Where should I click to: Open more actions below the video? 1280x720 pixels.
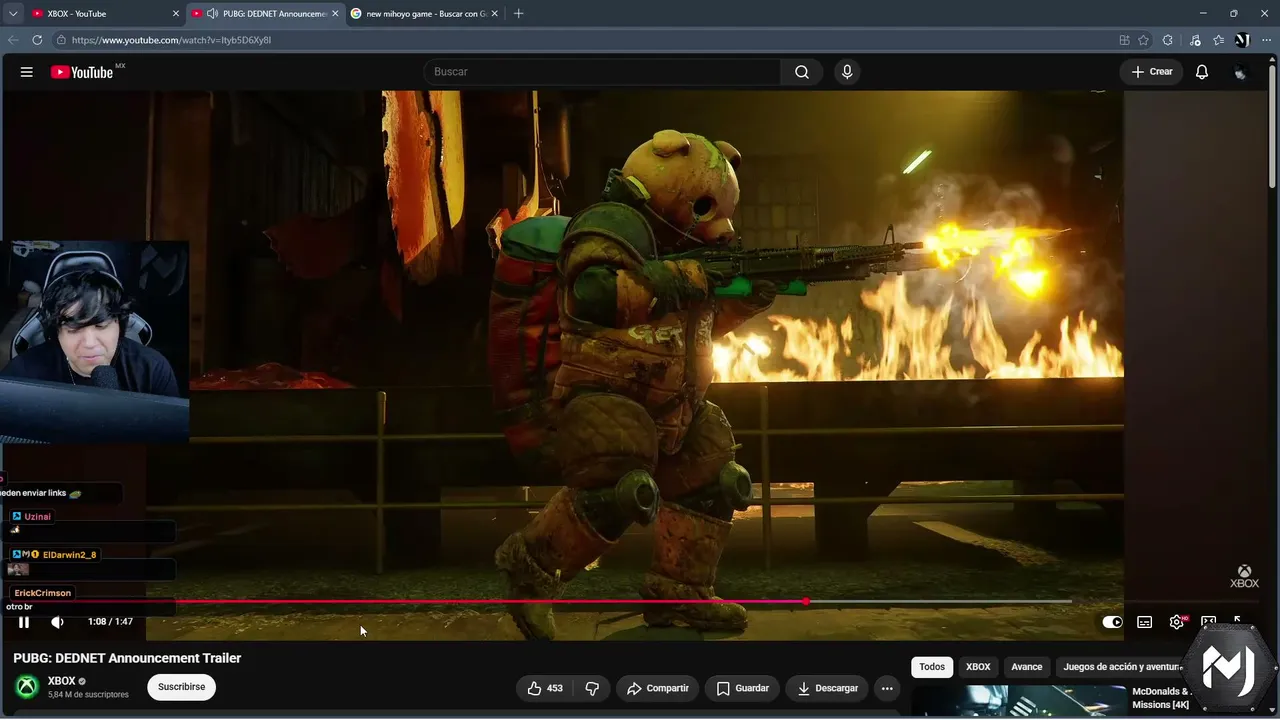pos(887,688)
